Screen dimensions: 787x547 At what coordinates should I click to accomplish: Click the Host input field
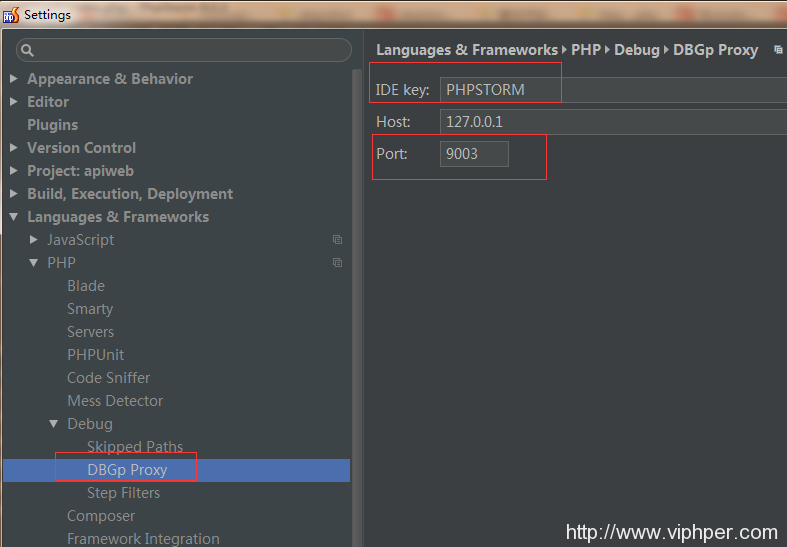tap(613, 122)
